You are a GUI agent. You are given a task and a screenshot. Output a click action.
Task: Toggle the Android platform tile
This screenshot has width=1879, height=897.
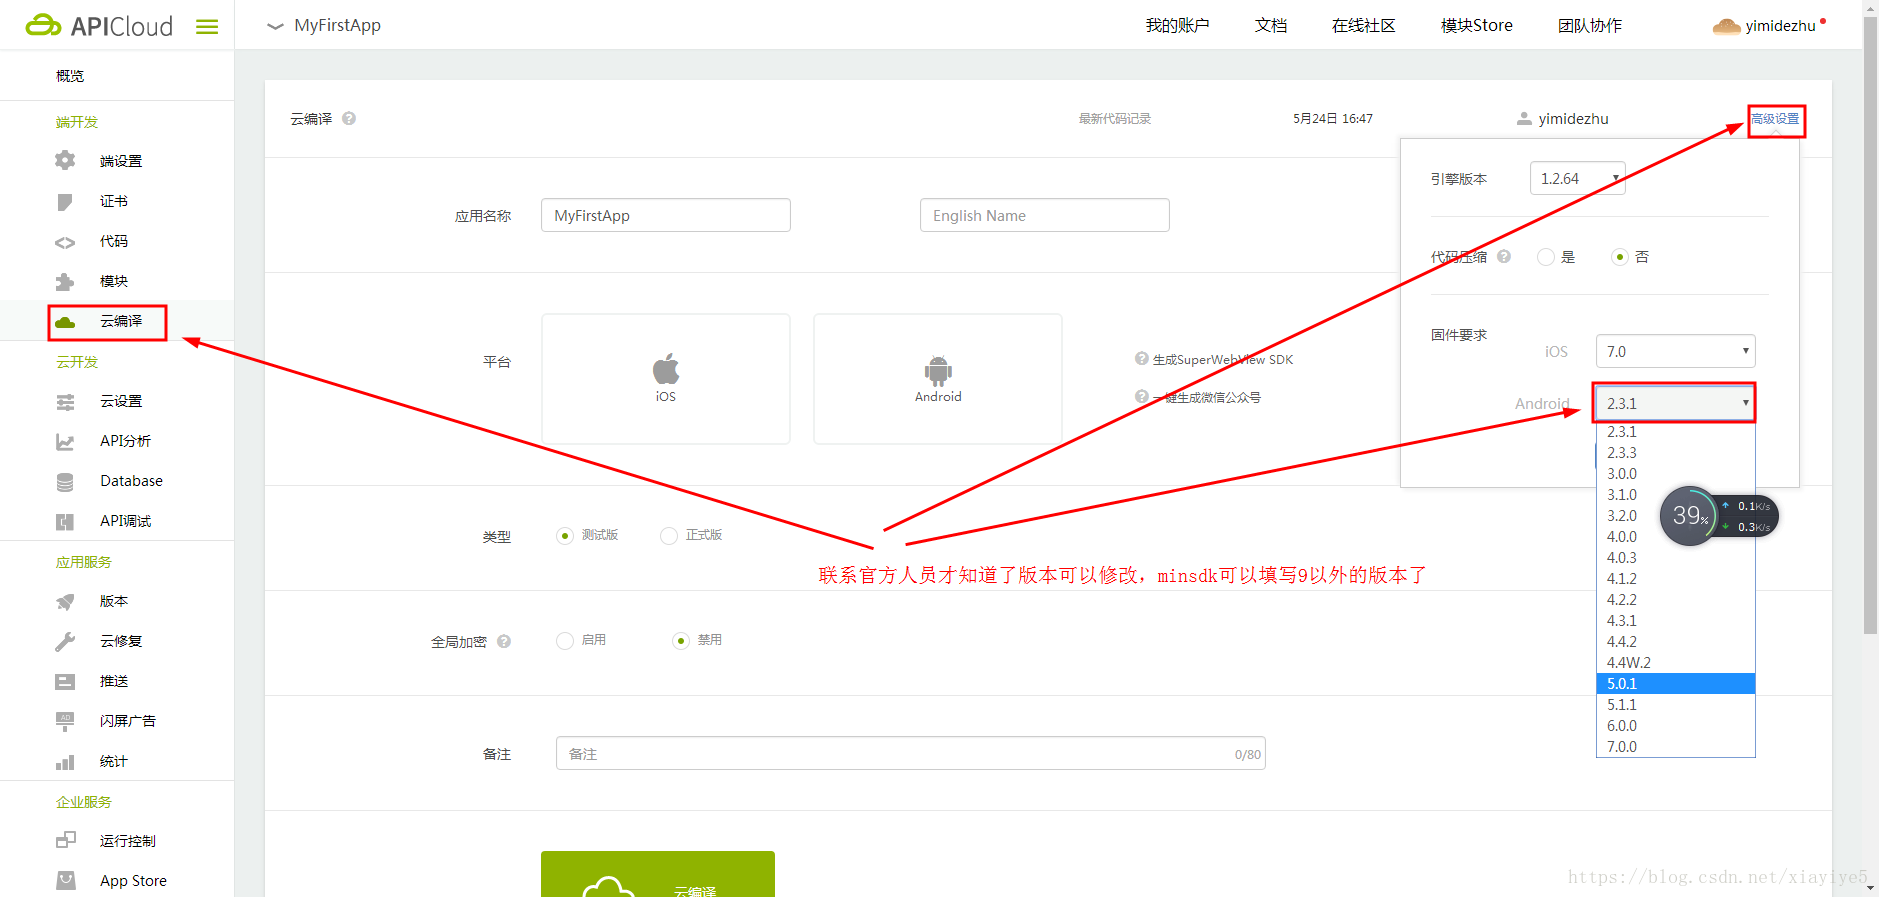coord(938,379)
